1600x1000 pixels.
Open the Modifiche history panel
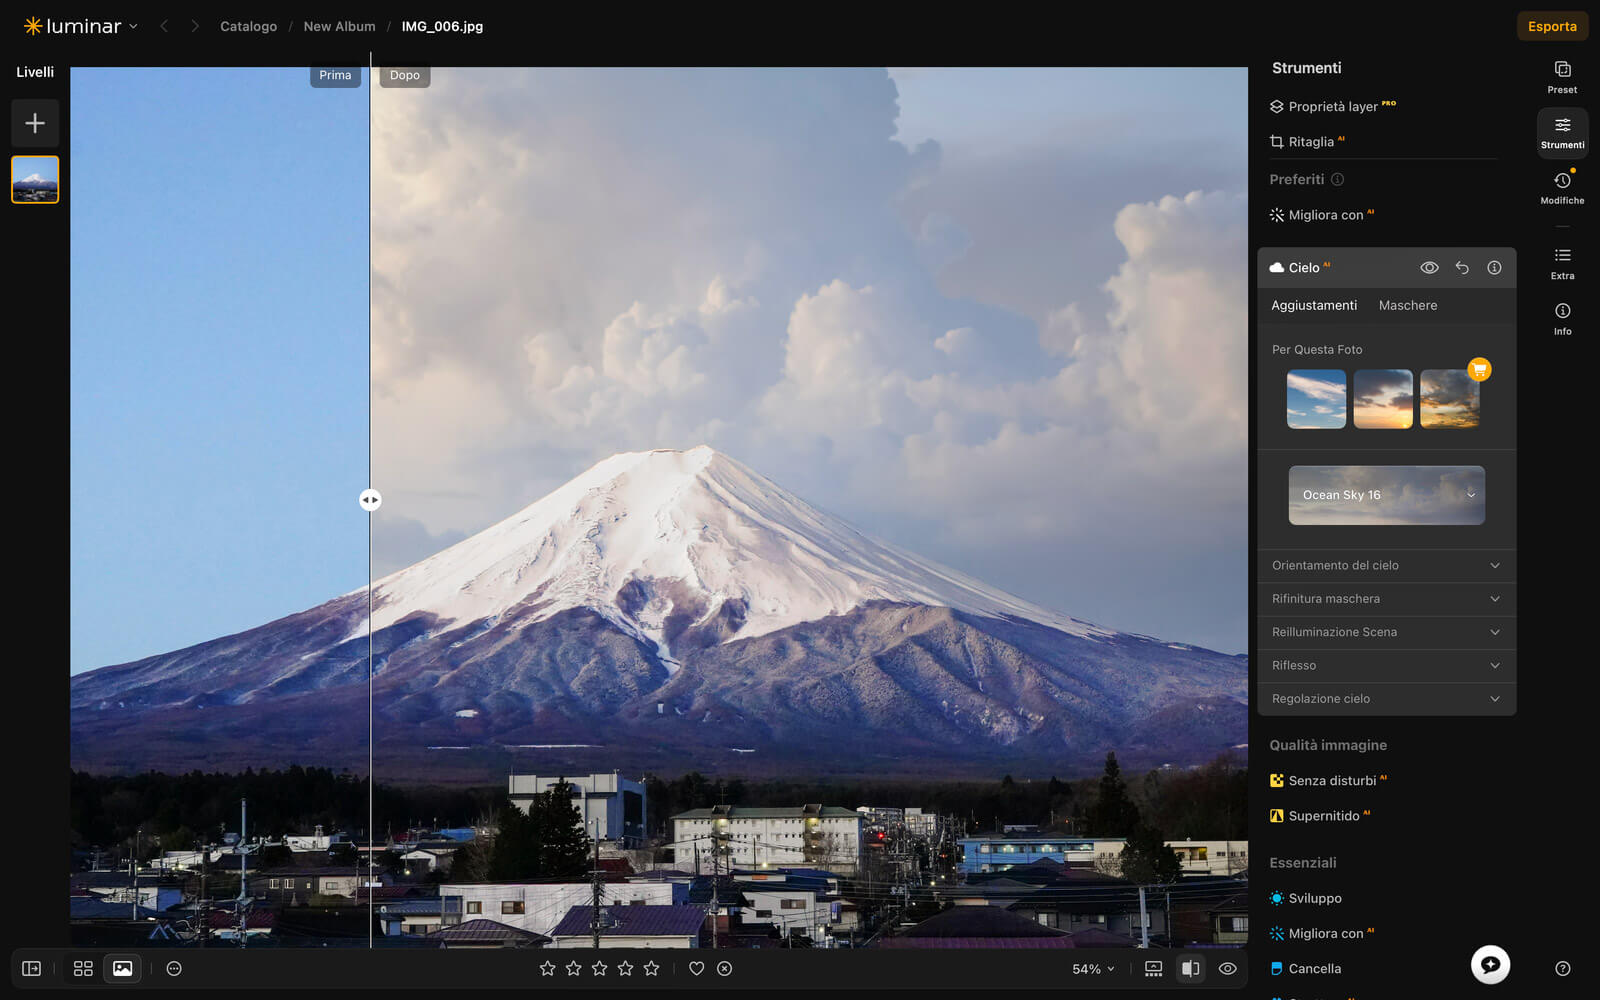[1562, 187]
